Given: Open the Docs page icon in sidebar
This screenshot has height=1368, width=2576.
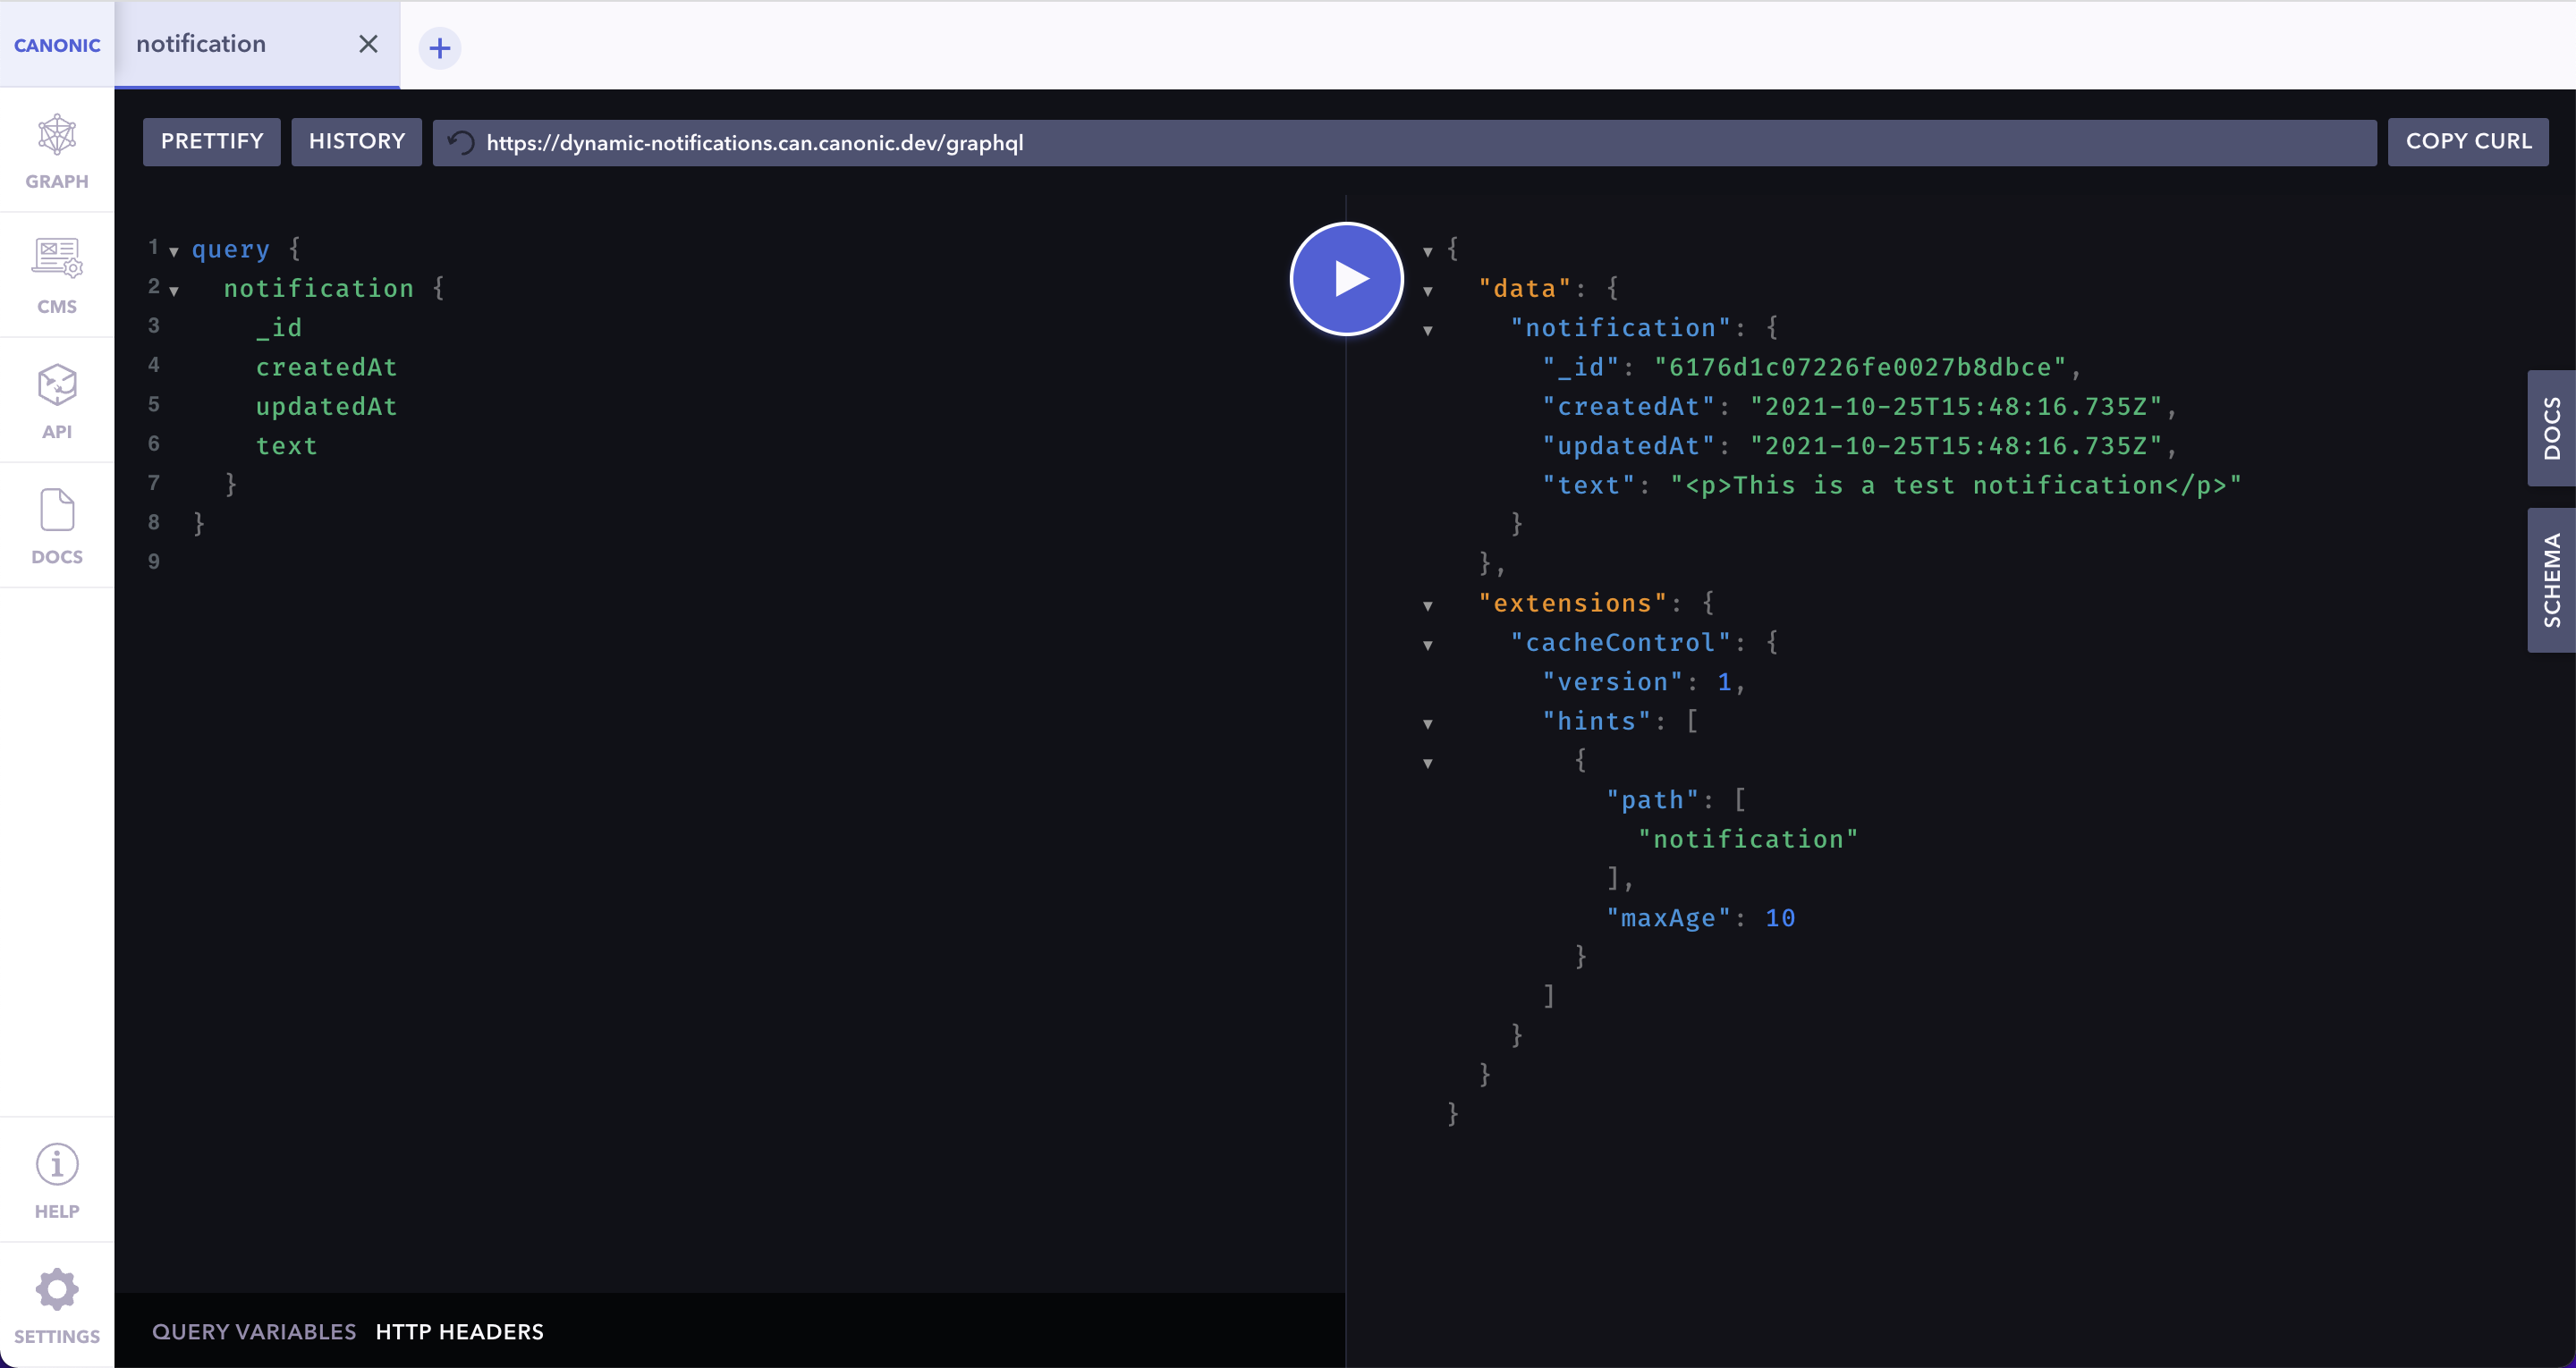Looking at the screenshot, I should tap(57, 510).
